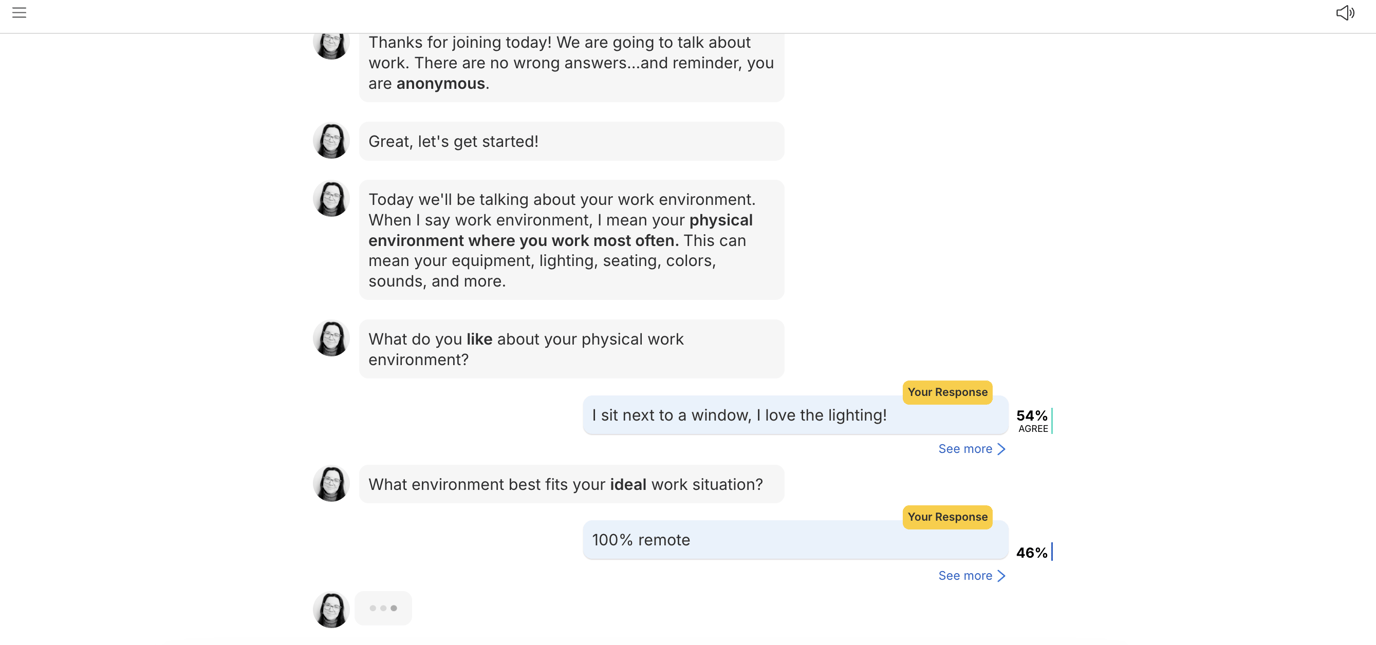The height and width of the screenshot is (645, 1376).
Task: Click the "Great, let's get started!" message
Action: [571, 142]
